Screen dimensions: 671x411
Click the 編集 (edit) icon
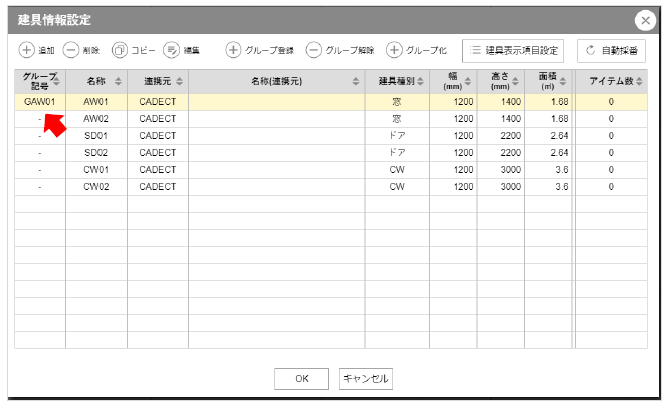pyautogui.click(x=171, y=49)
